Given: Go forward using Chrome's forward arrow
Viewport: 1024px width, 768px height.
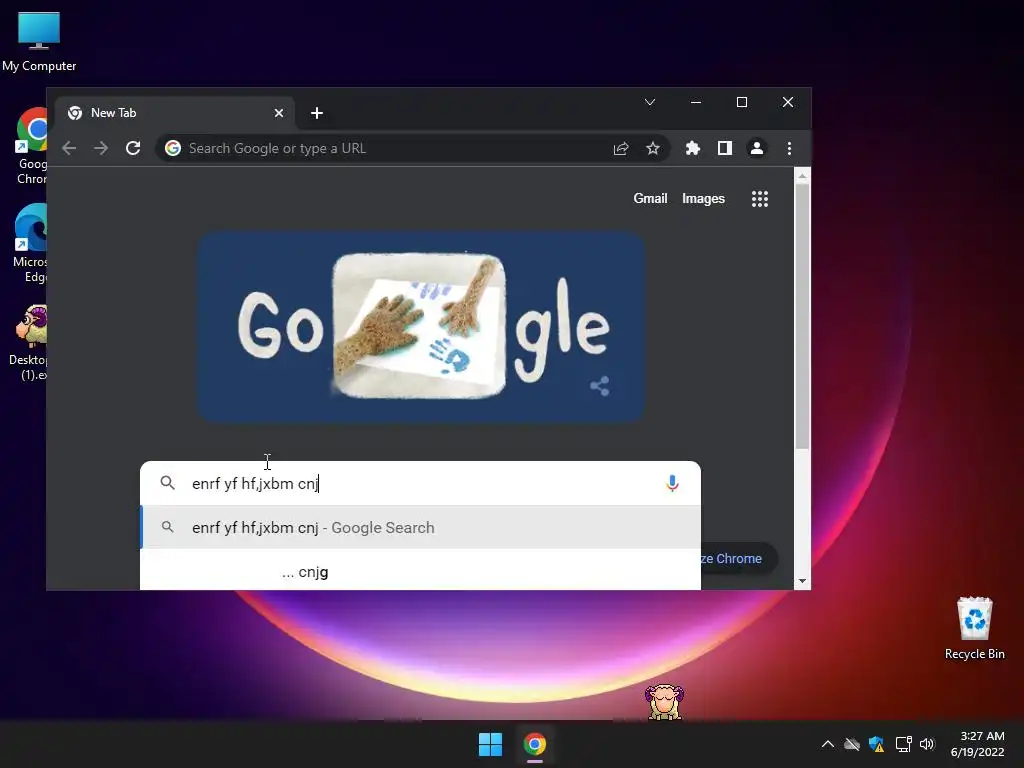Looking at the screenshot, I should pos(101,148).
